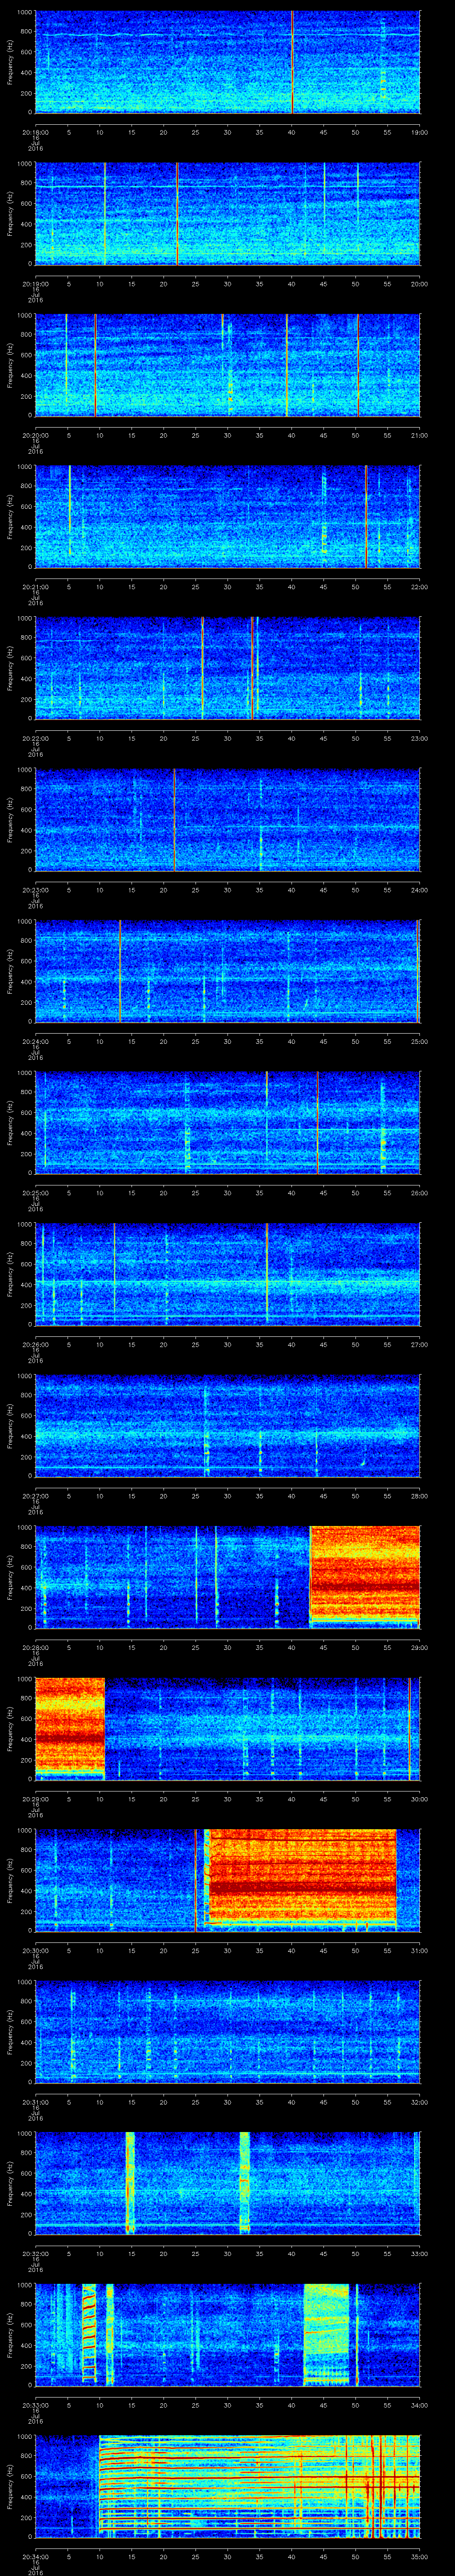
Task: Click the "20:18:00" time label
Action: [35, 132]
